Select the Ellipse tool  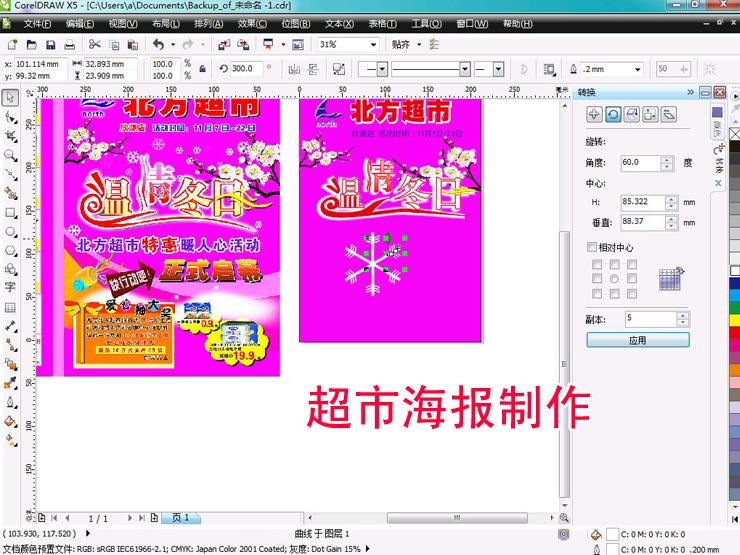(x=10, y=231)
